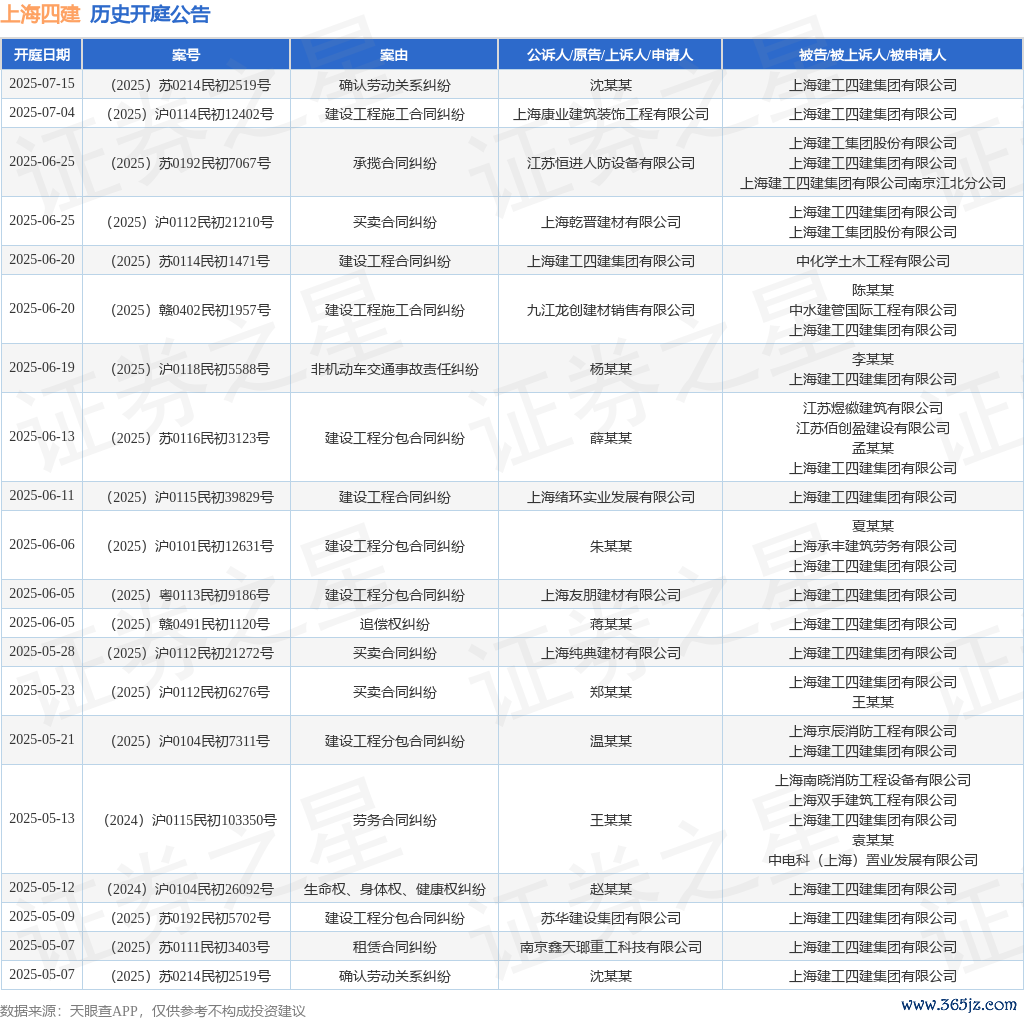
Task: Click plaintiff 南京鑫天瑯重工科技有限公司
Action: click(611, 947)
